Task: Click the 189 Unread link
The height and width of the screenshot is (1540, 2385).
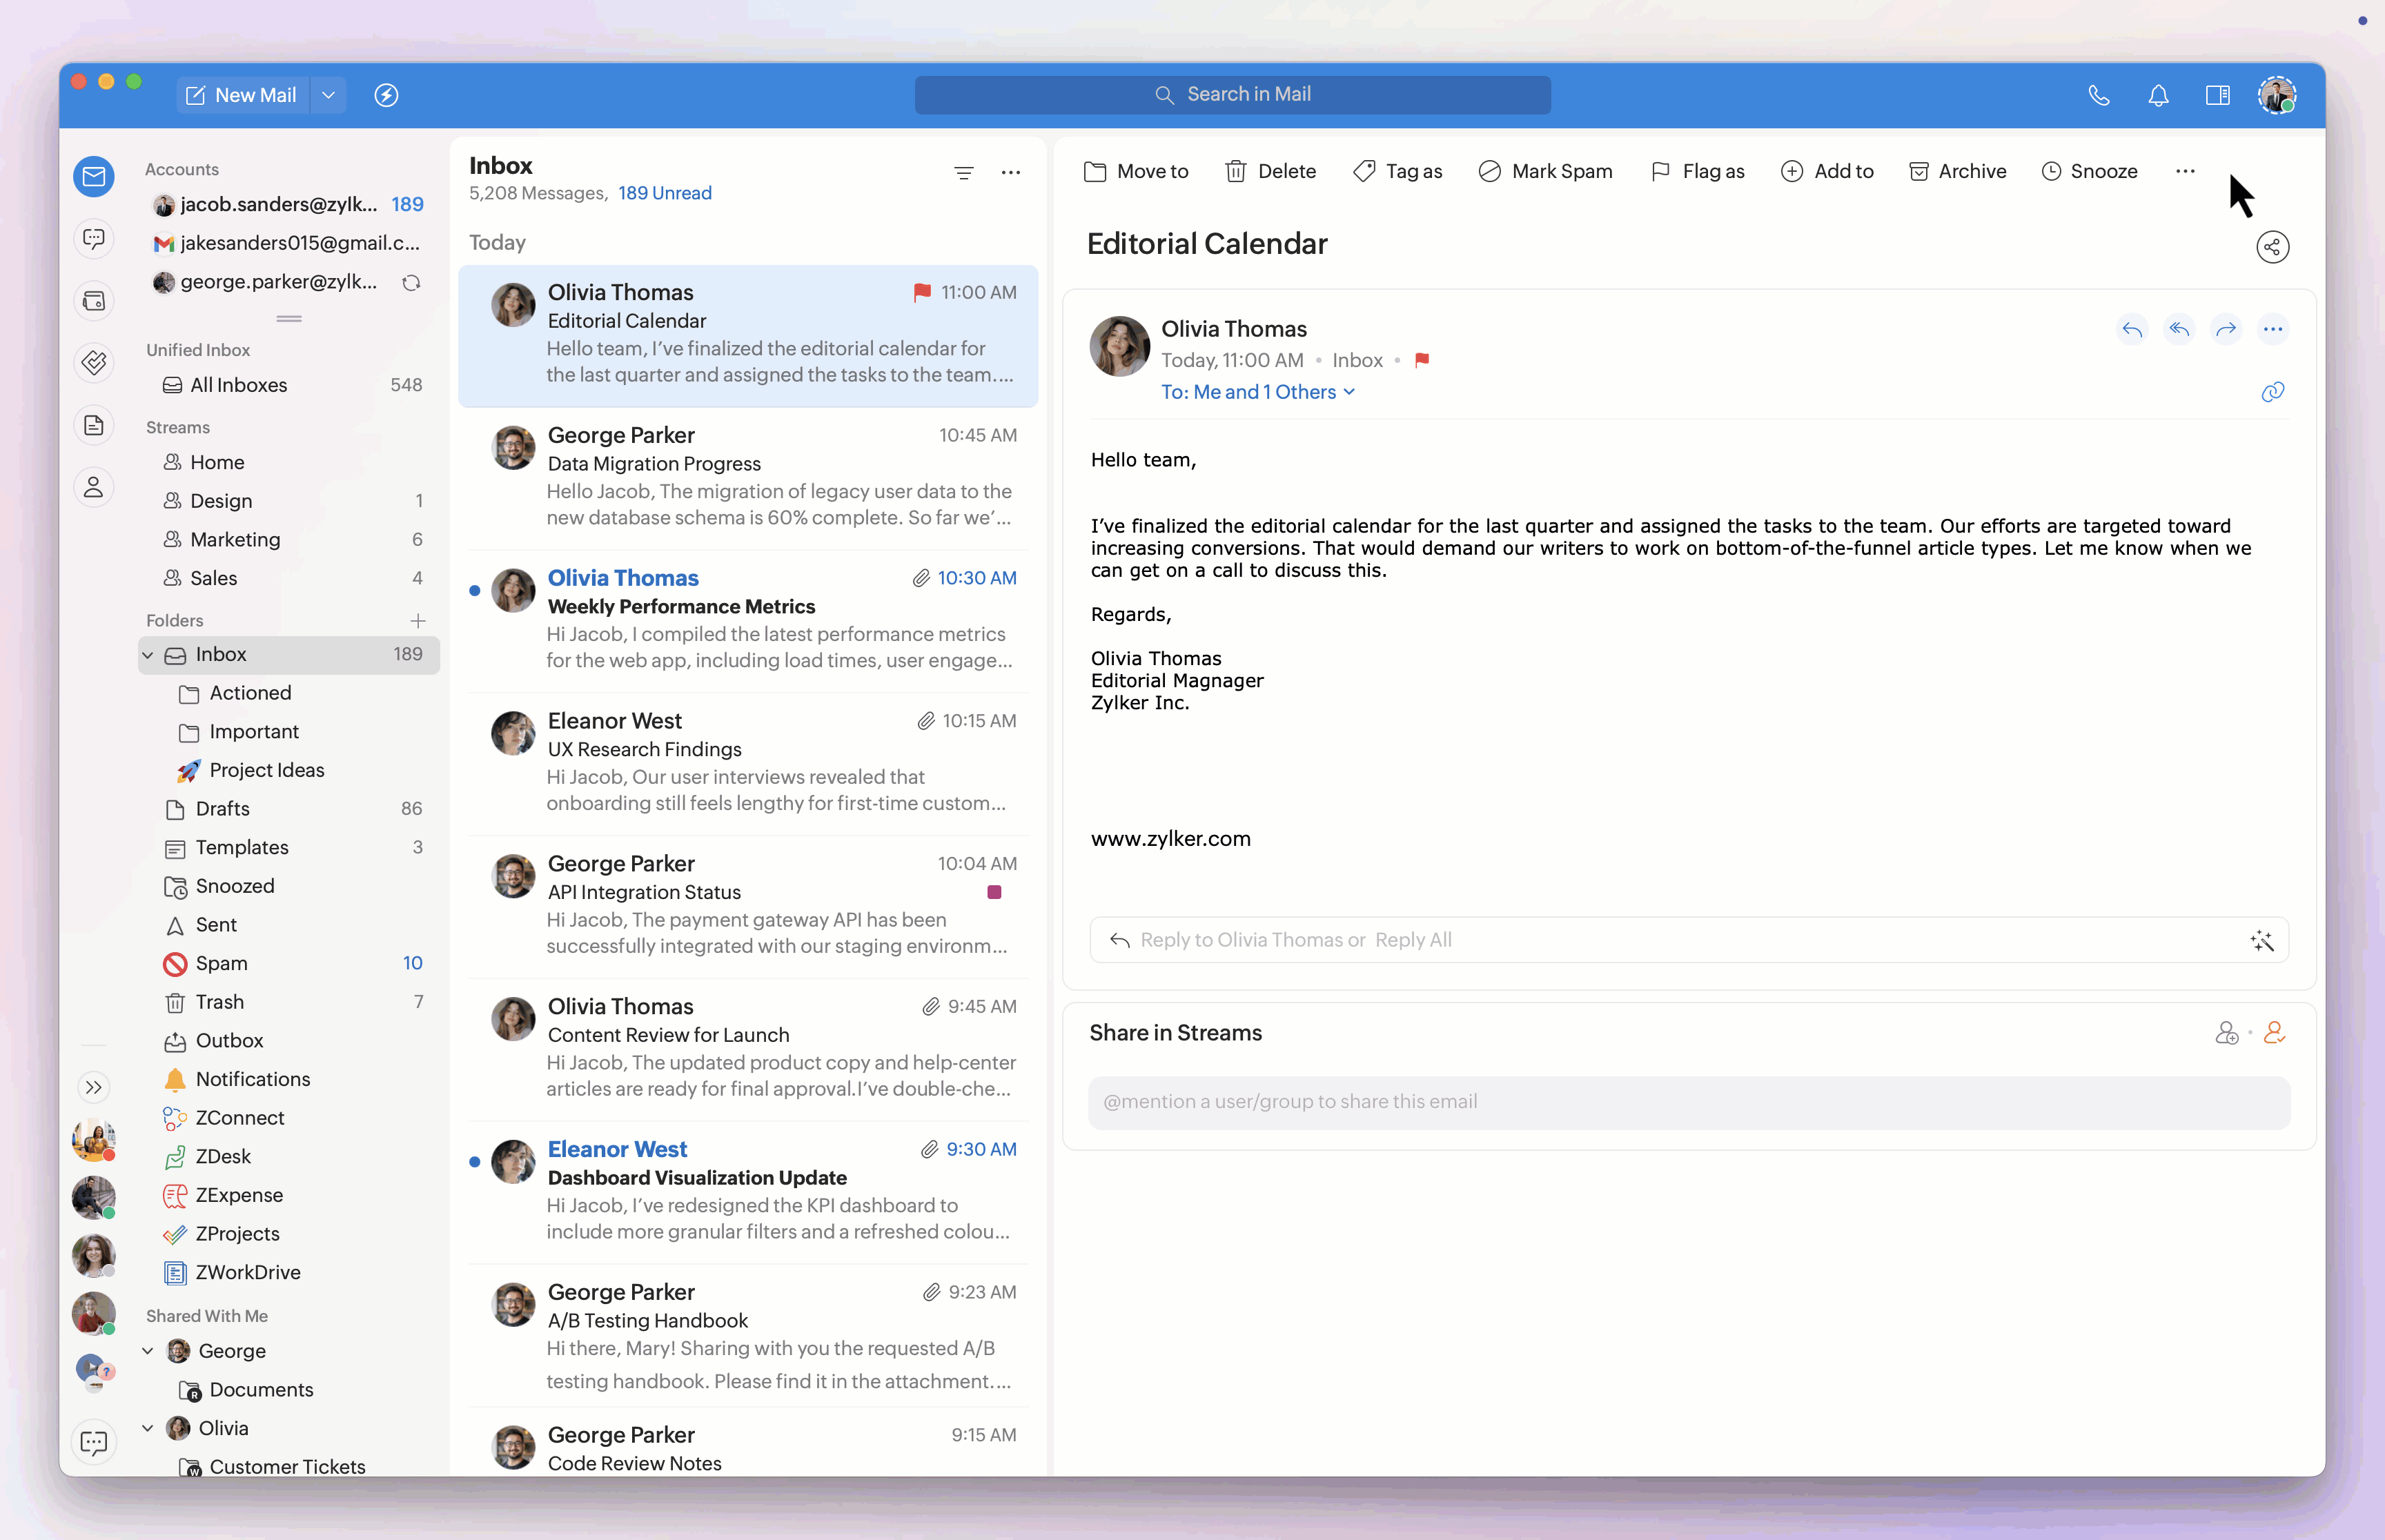Action: (664, 193)
